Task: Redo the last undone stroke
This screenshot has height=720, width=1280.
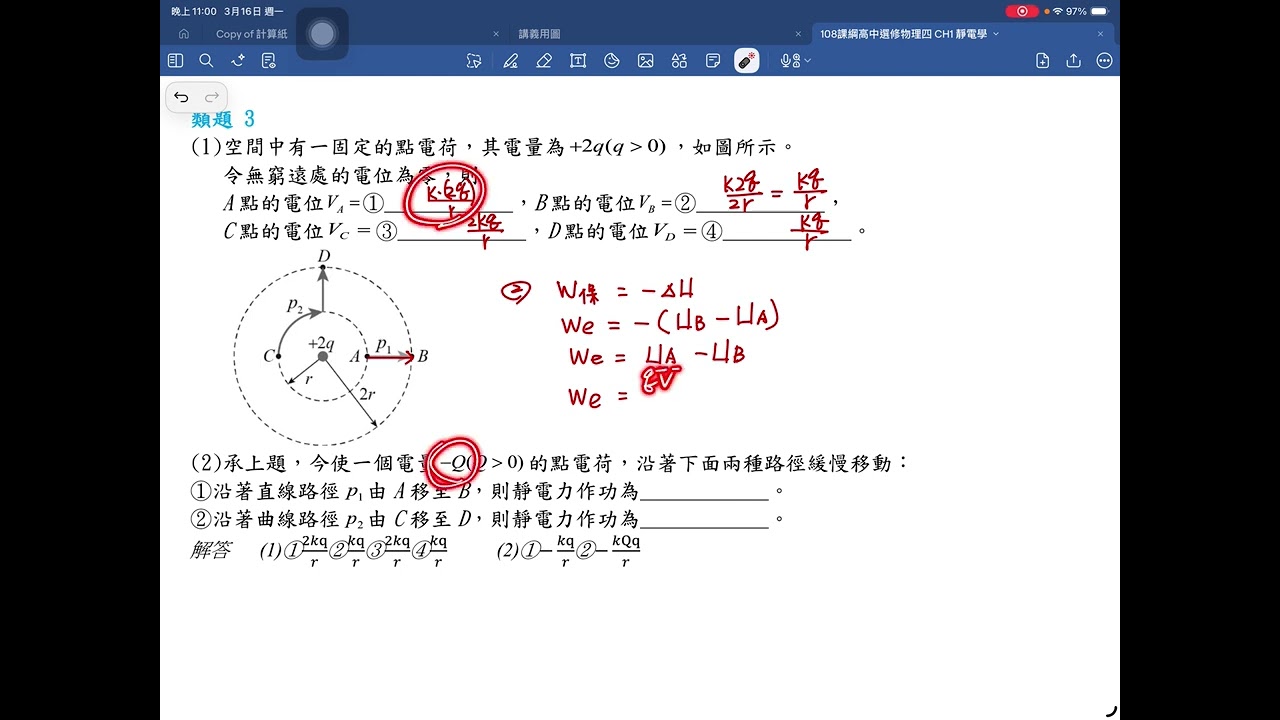Action: pos(211,97)
